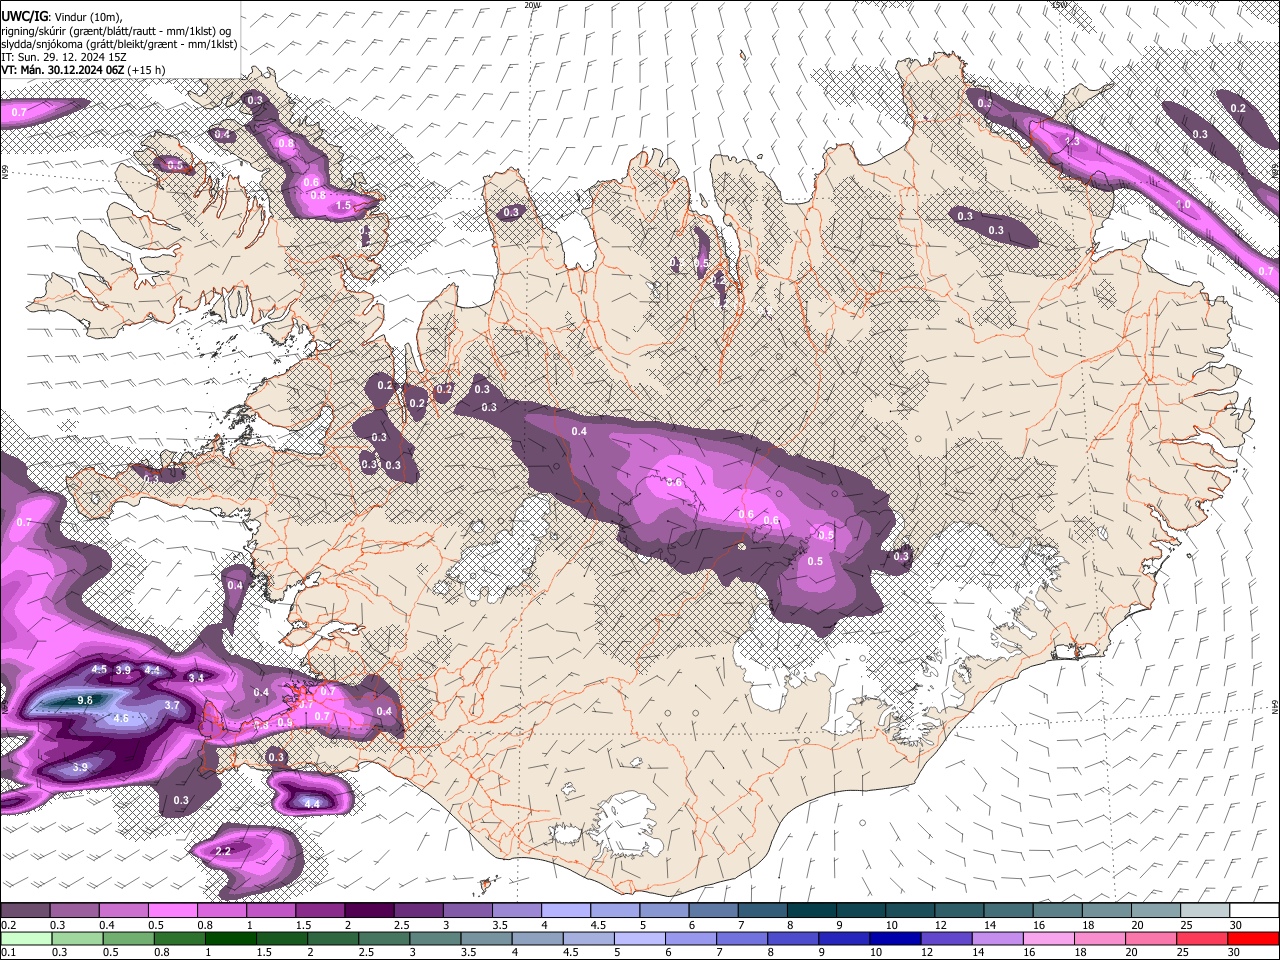Click the crimson 25 mm rain scale swatch
Screen dimensions: 1280x960
(1202, 938)
